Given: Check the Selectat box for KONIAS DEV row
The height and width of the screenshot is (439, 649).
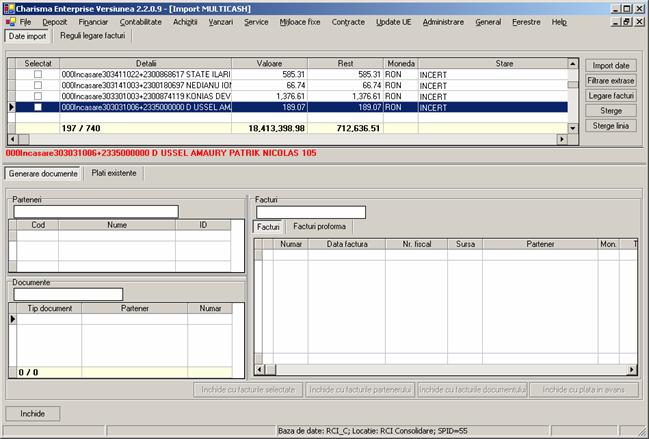Looking at the screenshot, I should point(38,96).
